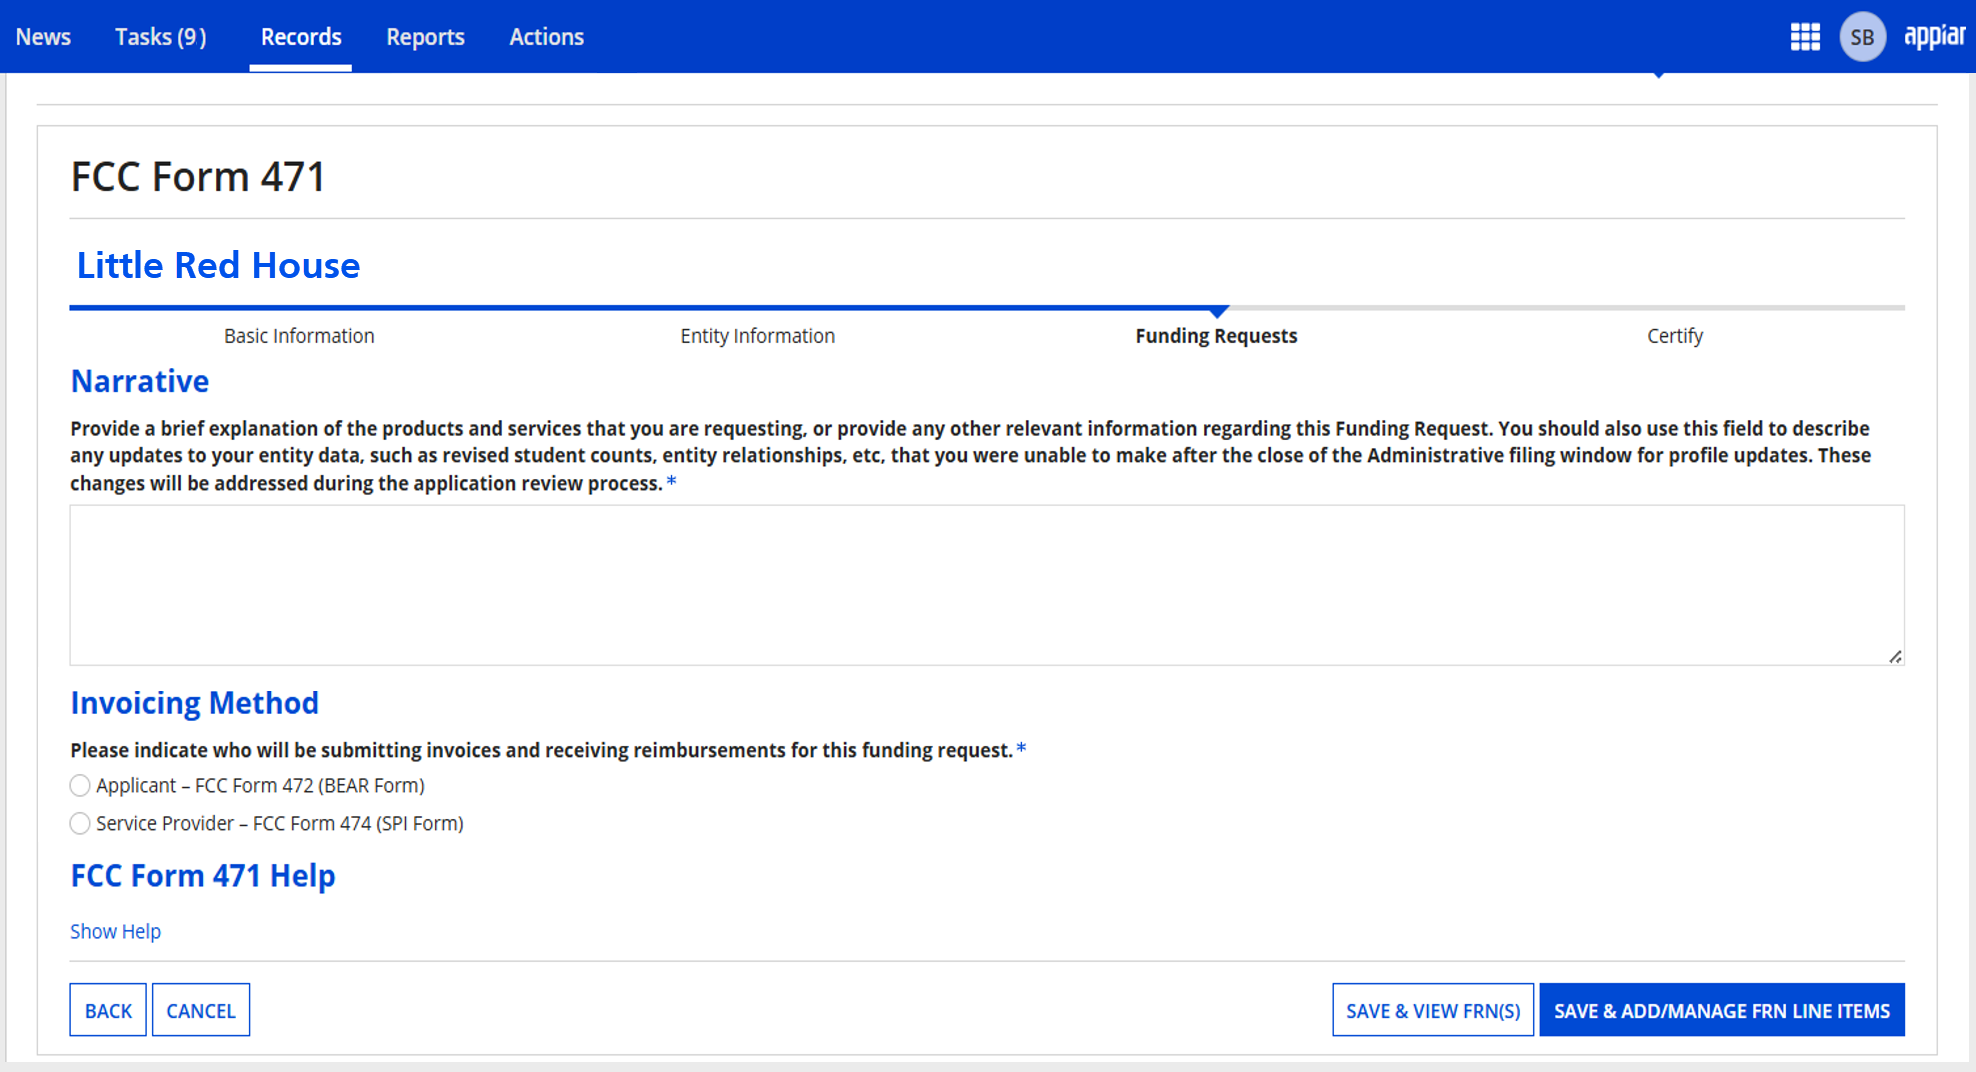
Task: Click the Basic Information step label
Action: 299,336
